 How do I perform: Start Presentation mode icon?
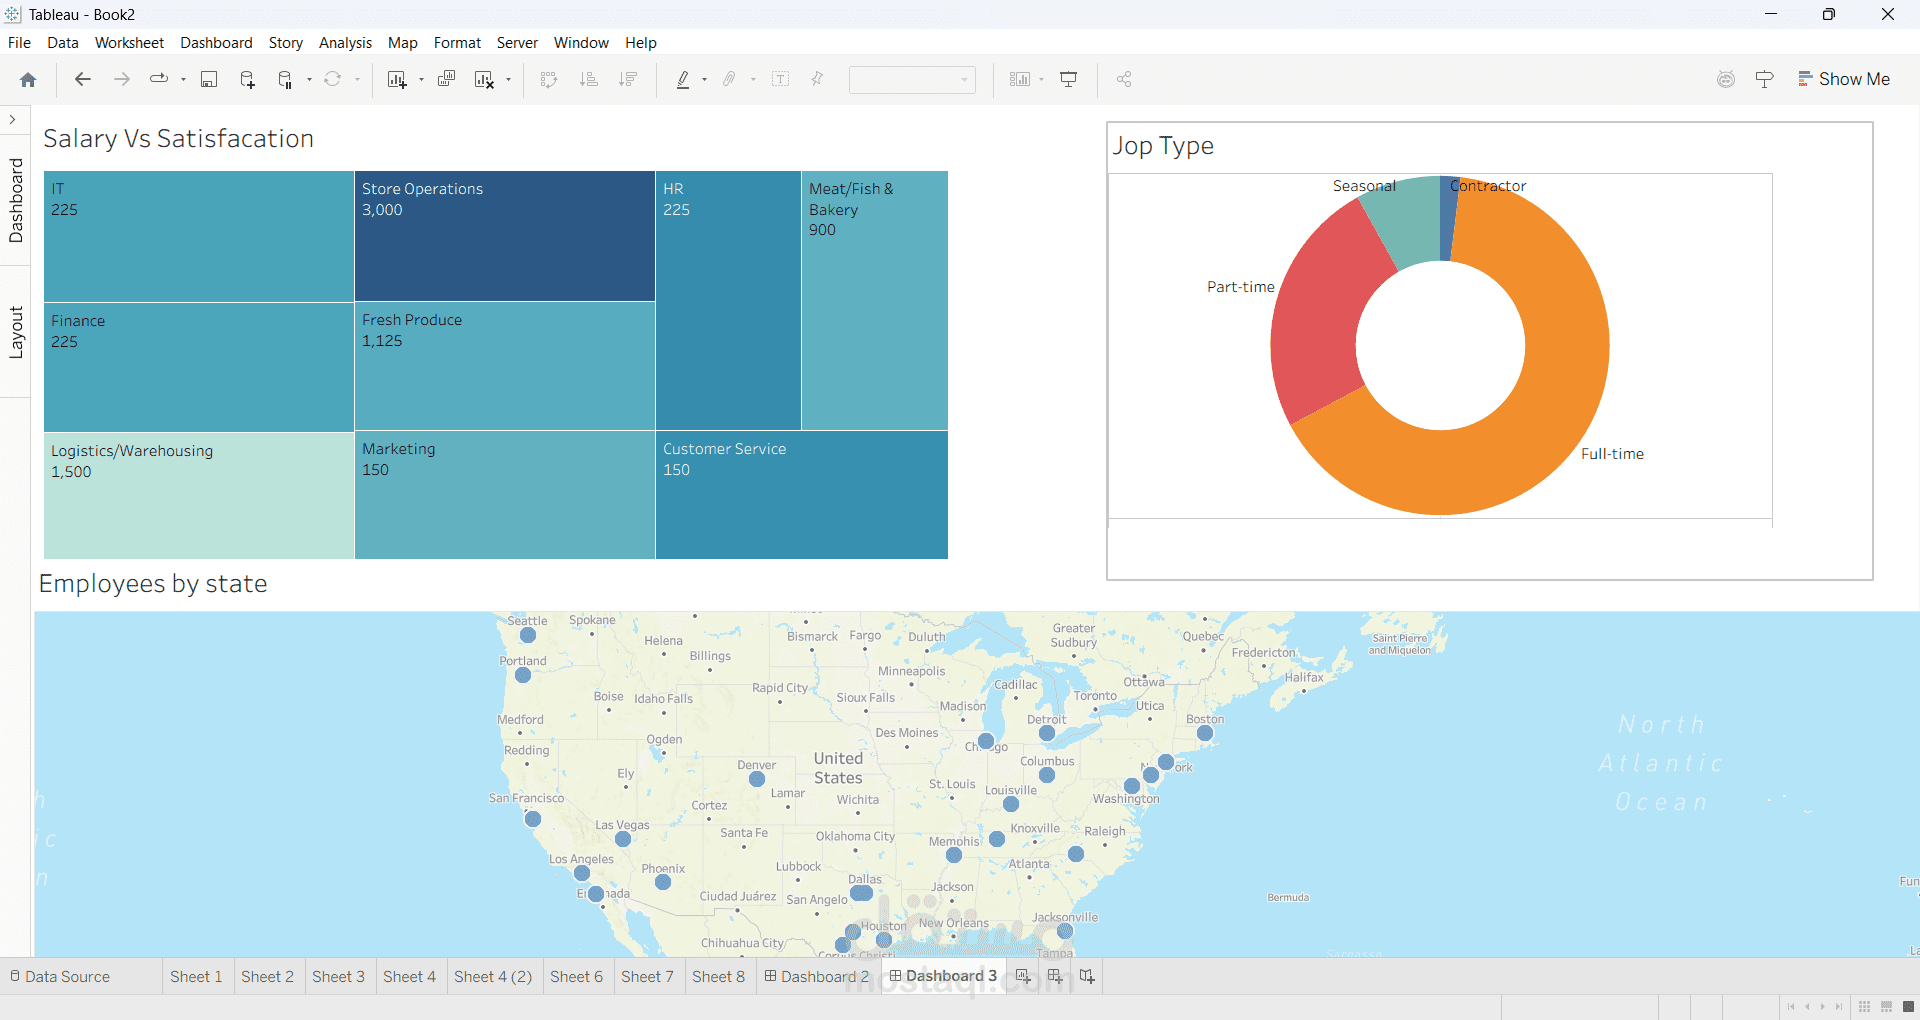(x=1069, y=79)
